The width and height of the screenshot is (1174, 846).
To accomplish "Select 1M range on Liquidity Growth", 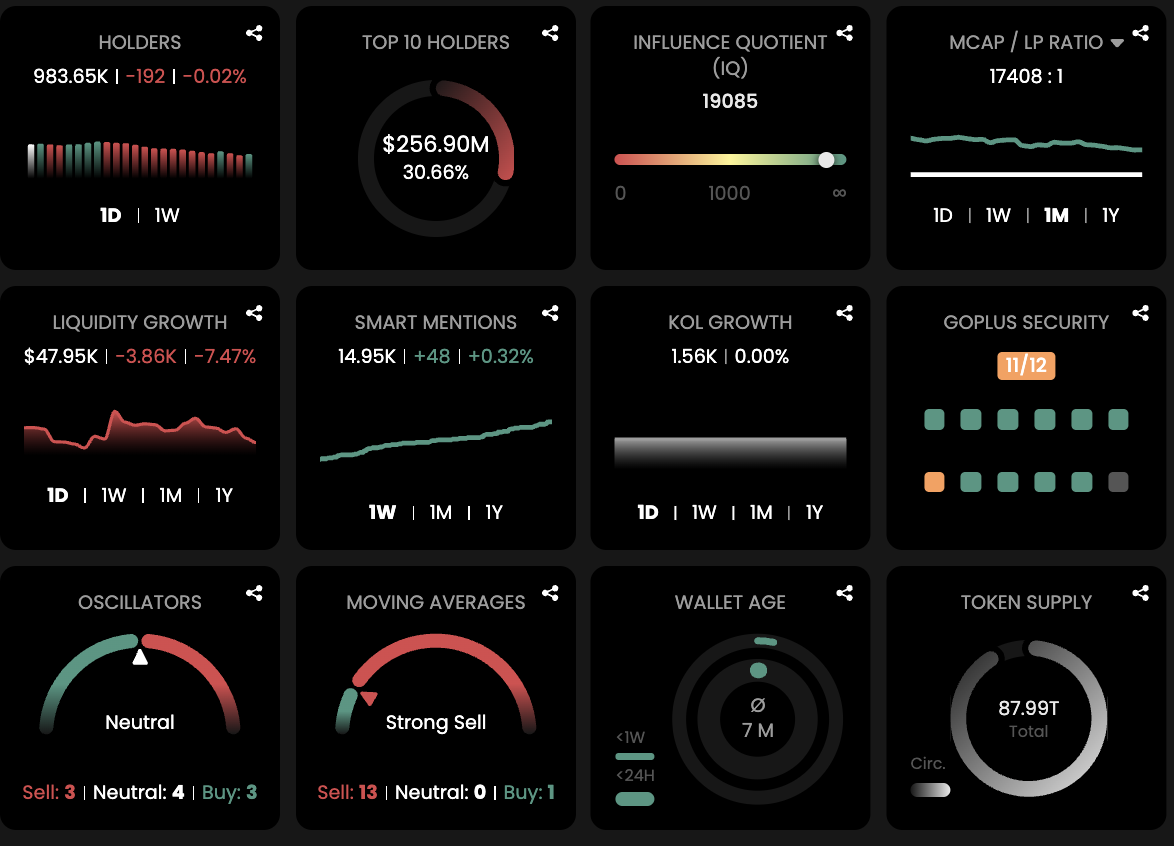I will [x=171, y=495].
